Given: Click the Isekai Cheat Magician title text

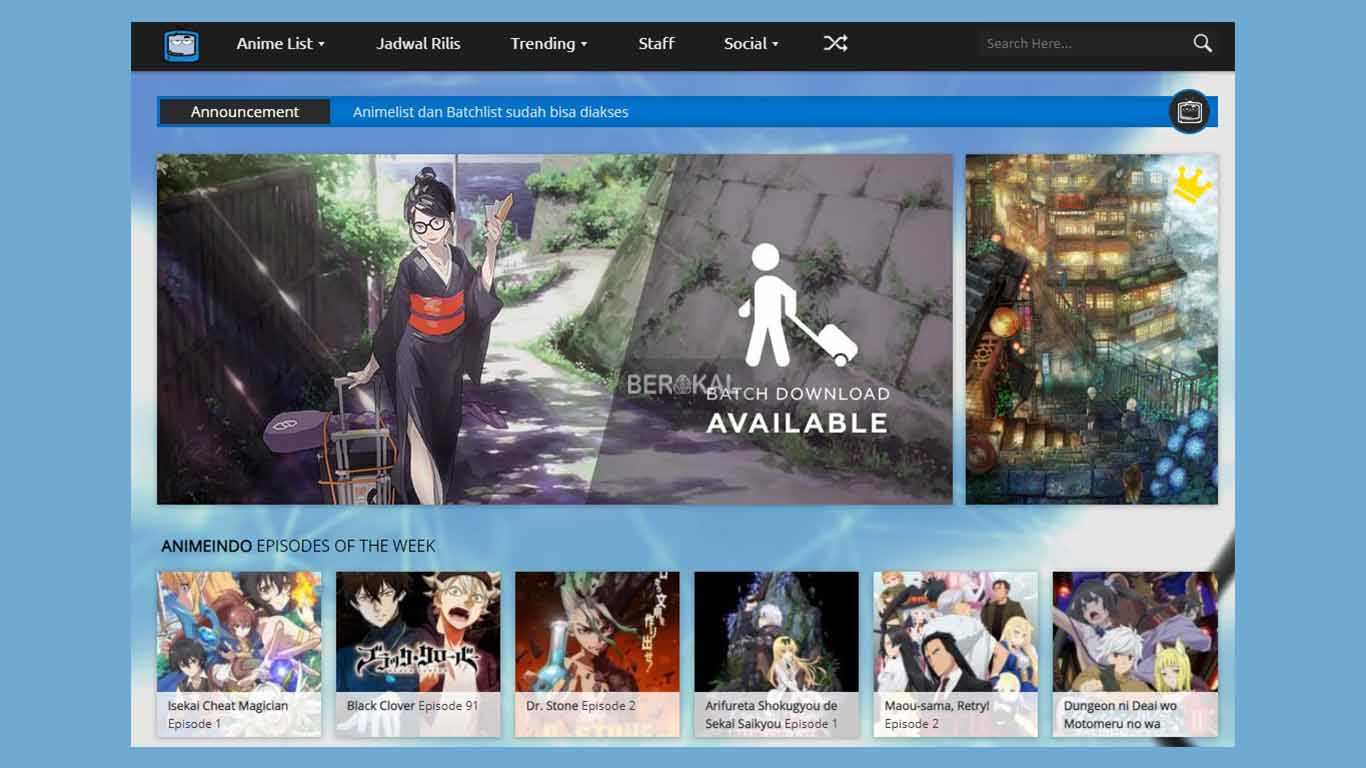Looking at the screenshot, I should [x=228, y=706].
